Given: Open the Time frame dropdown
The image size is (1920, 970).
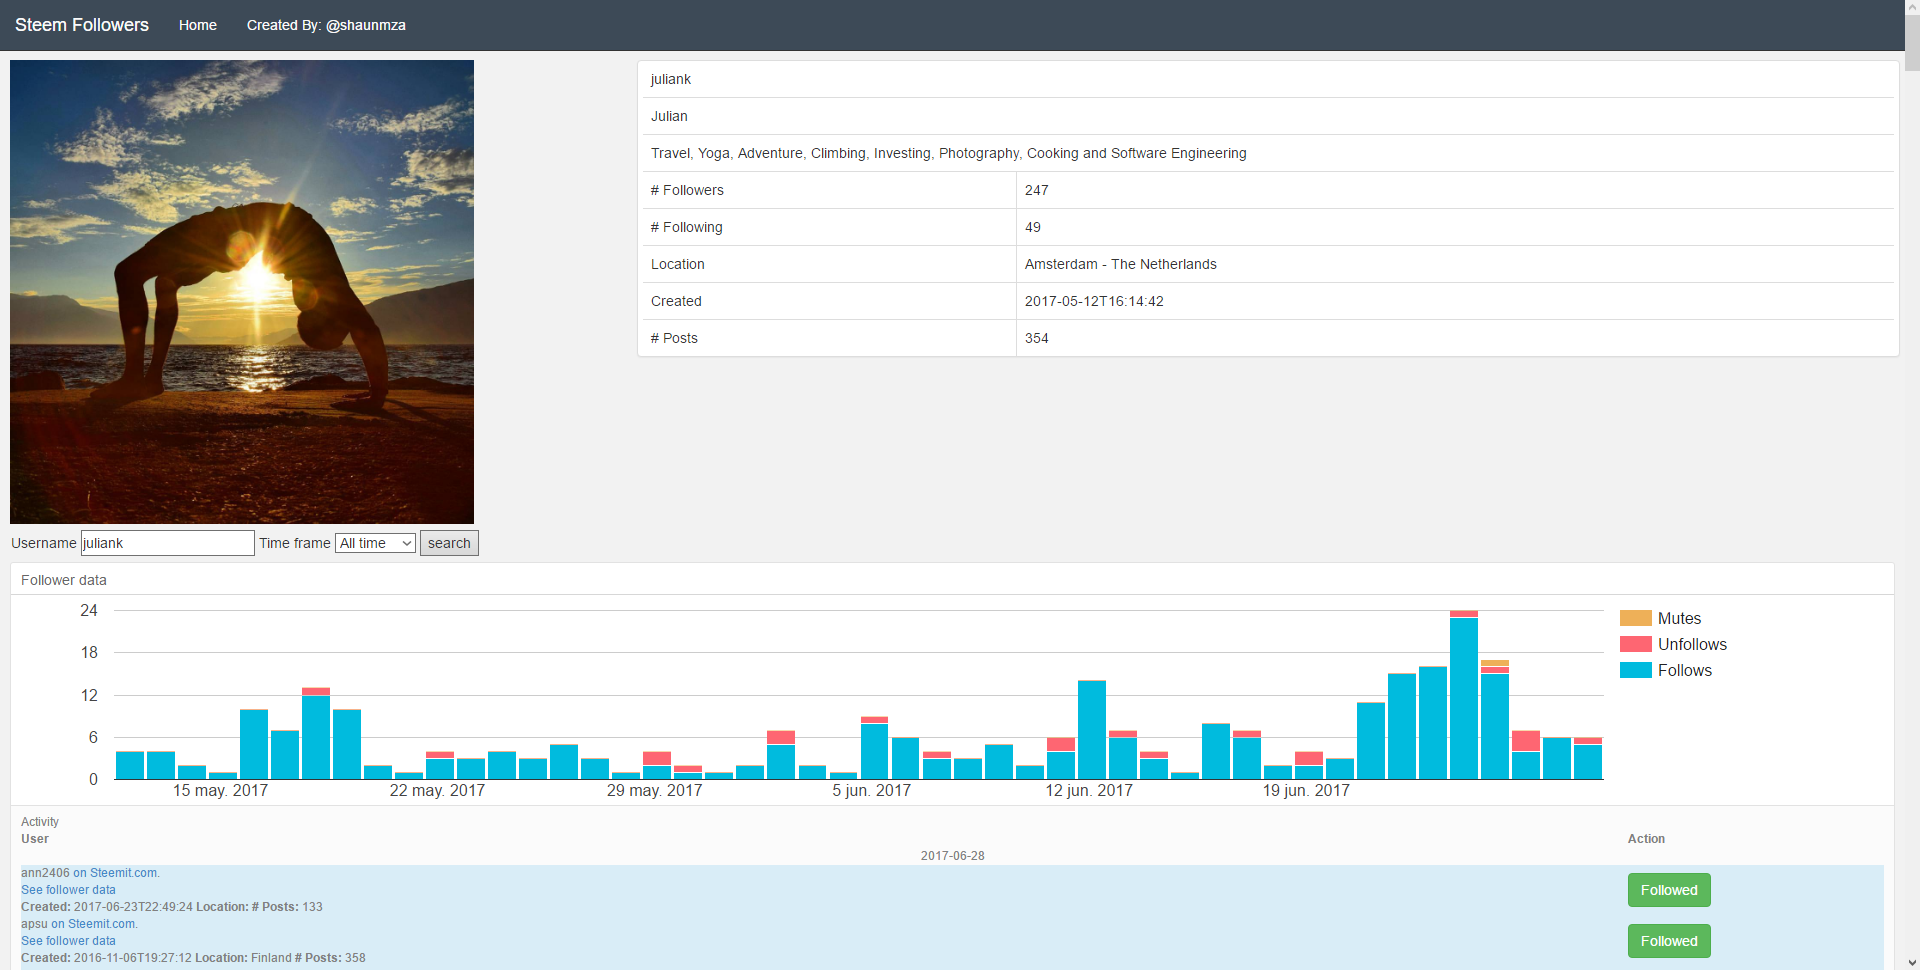Looking at the screenshot, I should (x=375, y=543).
